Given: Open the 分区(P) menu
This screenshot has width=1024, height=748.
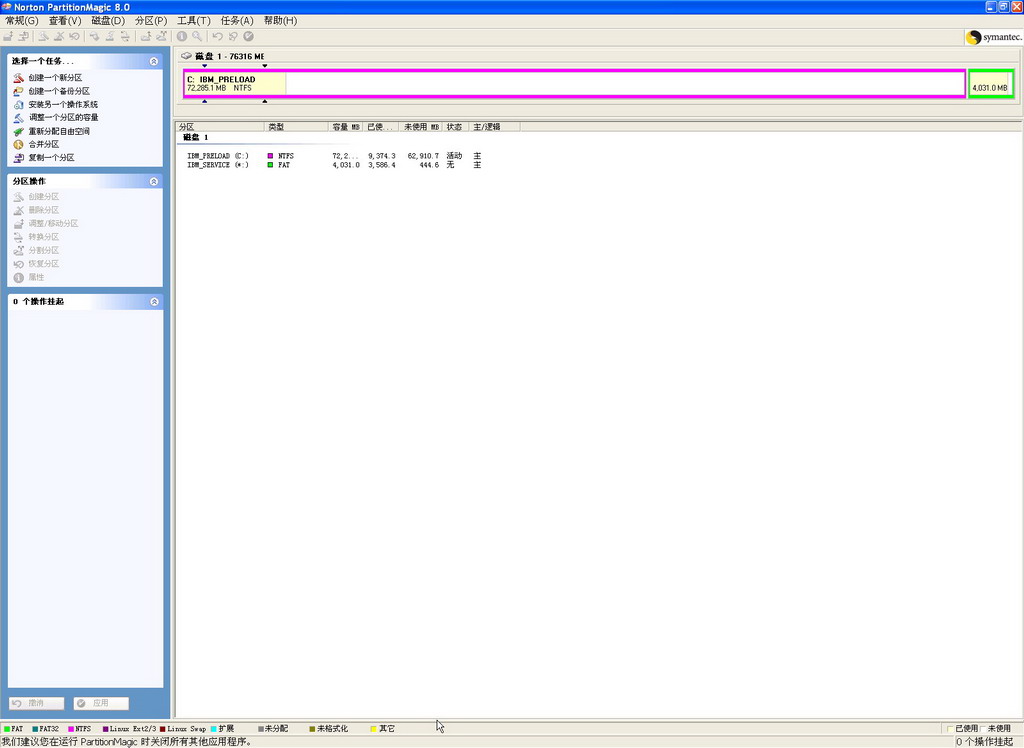Looking at the screenshot, I should 151,21.
